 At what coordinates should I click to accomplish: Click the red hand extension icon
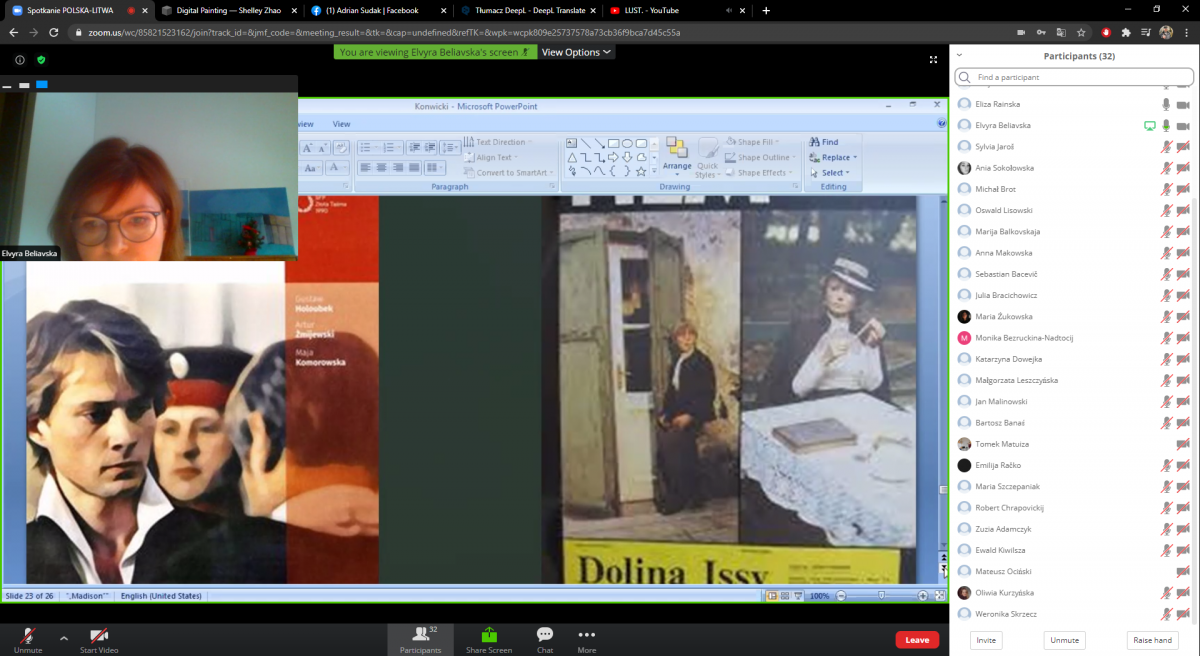coord(1106,32)
